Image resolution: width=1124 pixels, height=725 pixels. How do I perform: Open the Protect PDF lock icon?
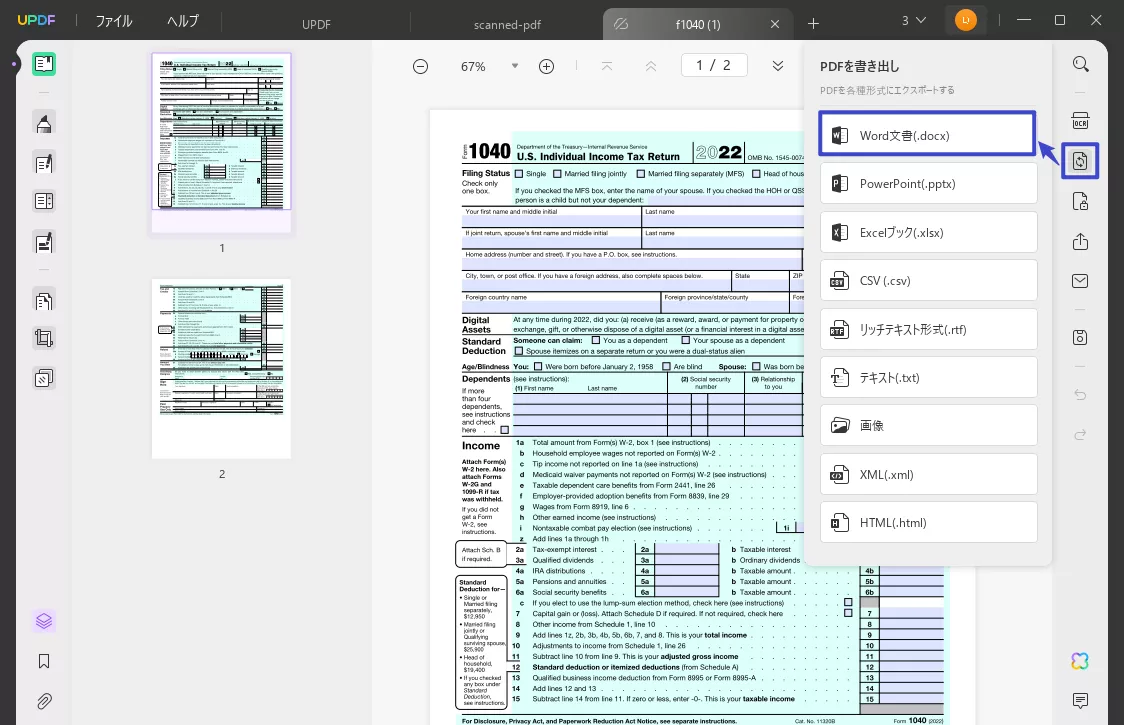[1080, 202]
